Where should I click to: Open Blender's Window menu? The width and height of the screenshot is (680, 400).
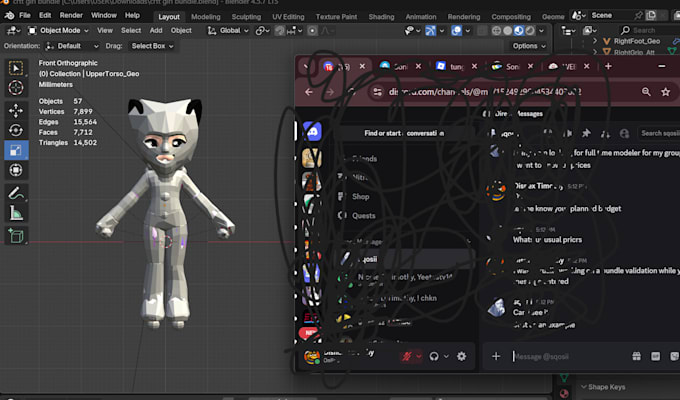click(x=104, y=16)
